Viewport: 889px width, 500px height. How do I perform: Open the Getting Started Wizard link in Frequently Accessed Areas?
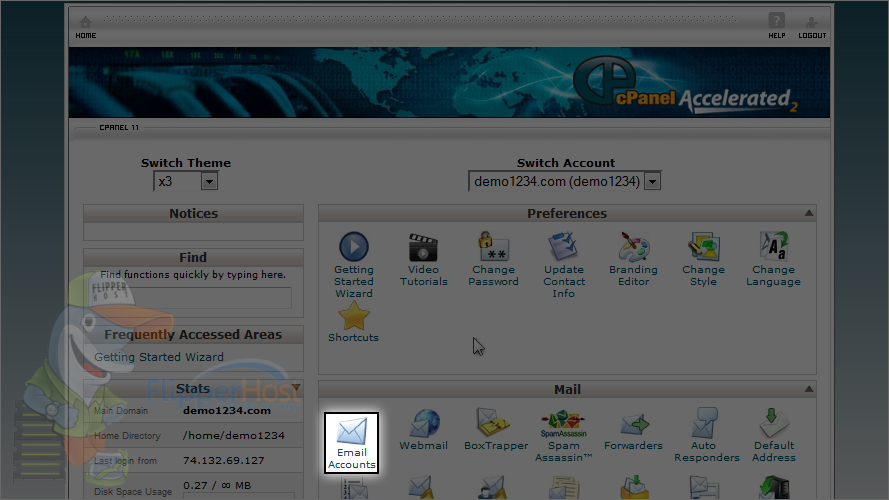(159, 357)
